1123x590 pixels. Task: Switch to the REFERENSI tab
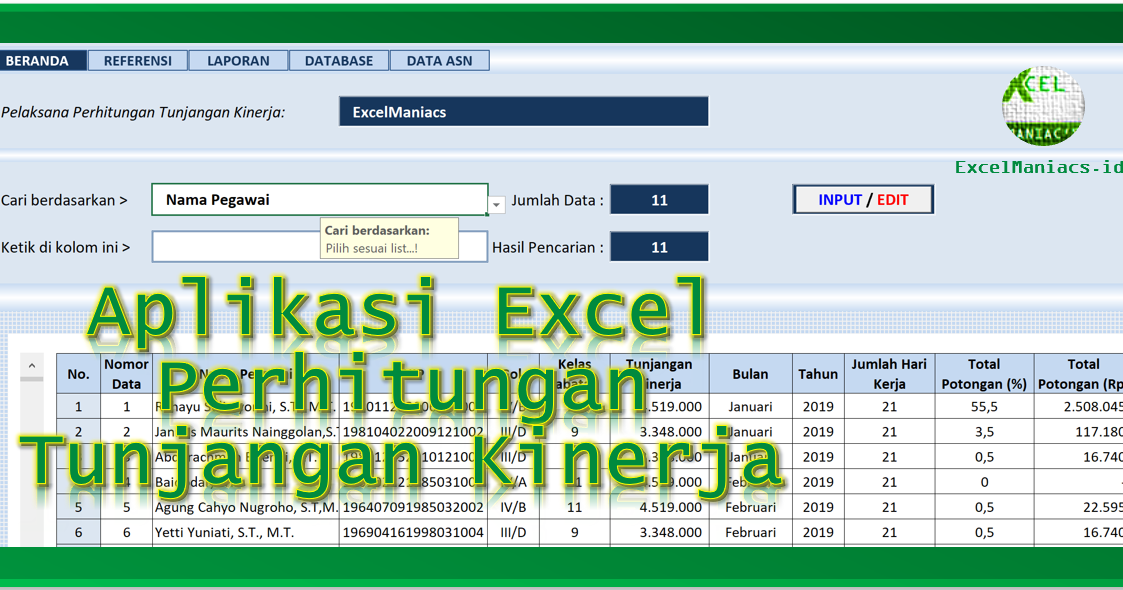[137, 60]
